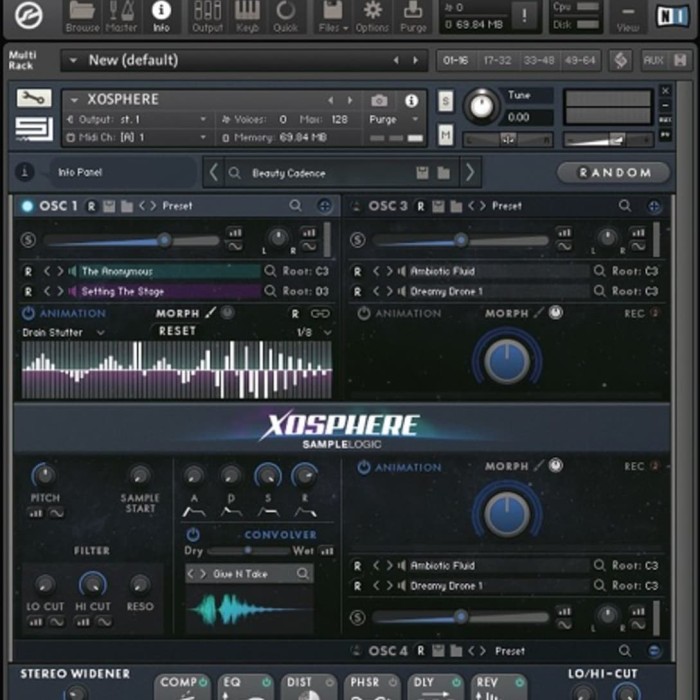Image resolution: width=700 pixels, height=700 pixels.
Task: Go to next preset after Beauty Cadence
Action: (x=470, y=172)
